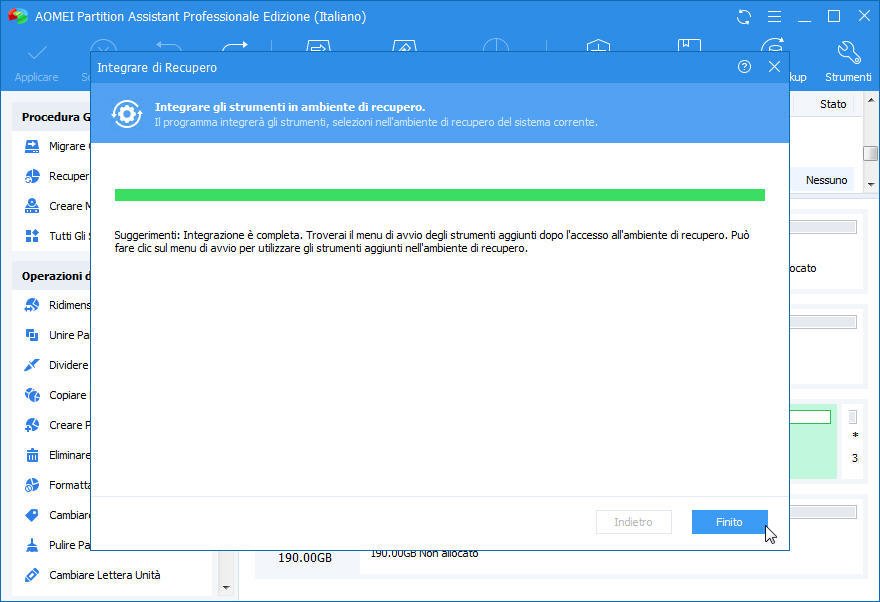The height and width of the screenshot is (602, 880).
Task: Click the AOMEI application logo
Action: coord(17,16)
